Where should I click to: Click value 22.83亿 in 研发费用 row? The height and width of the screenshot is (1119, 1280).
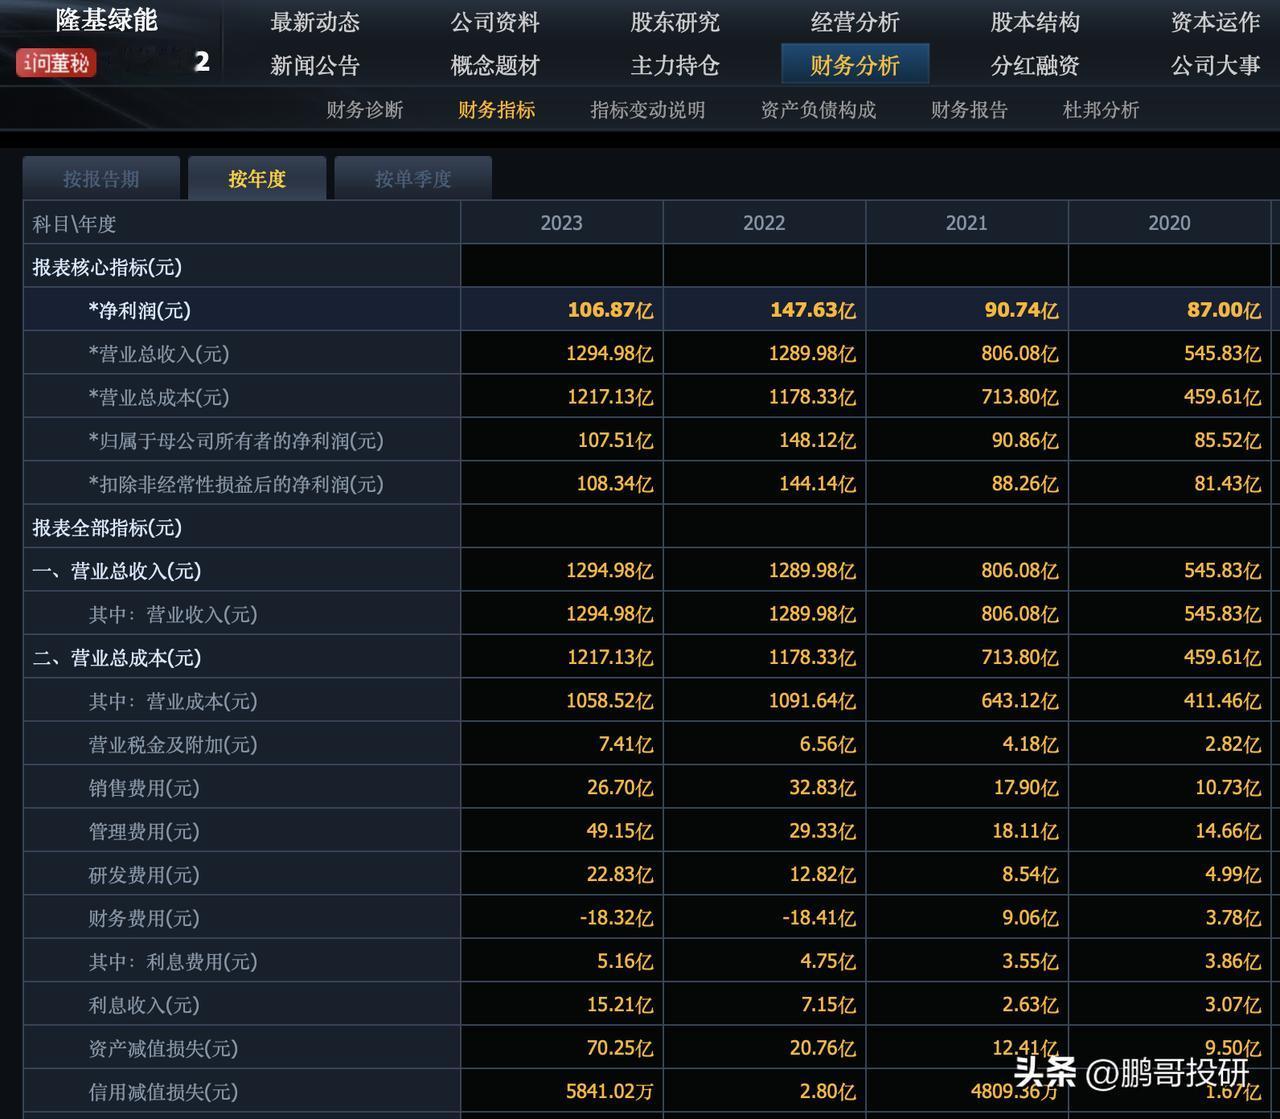coord(620,875)
